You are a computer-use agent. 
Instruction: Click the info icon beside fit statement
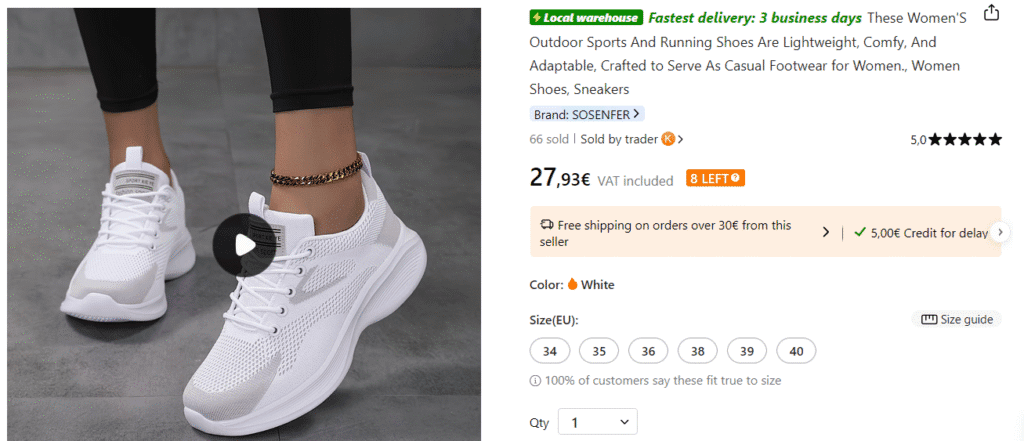(x=535, y=381)
